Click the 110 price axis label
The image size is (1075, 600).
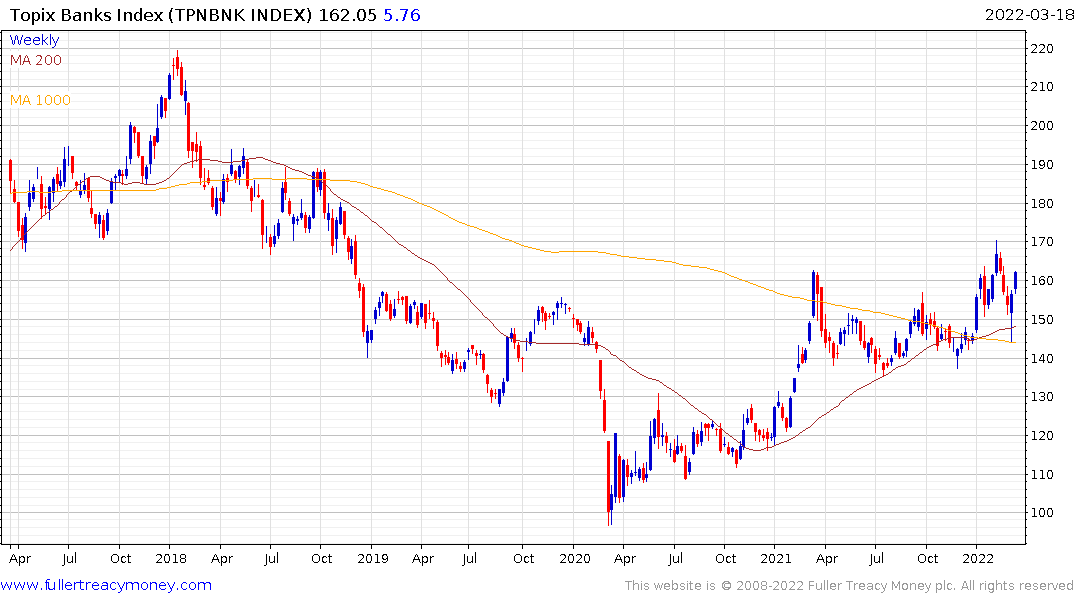click(x=1042, y=475)
